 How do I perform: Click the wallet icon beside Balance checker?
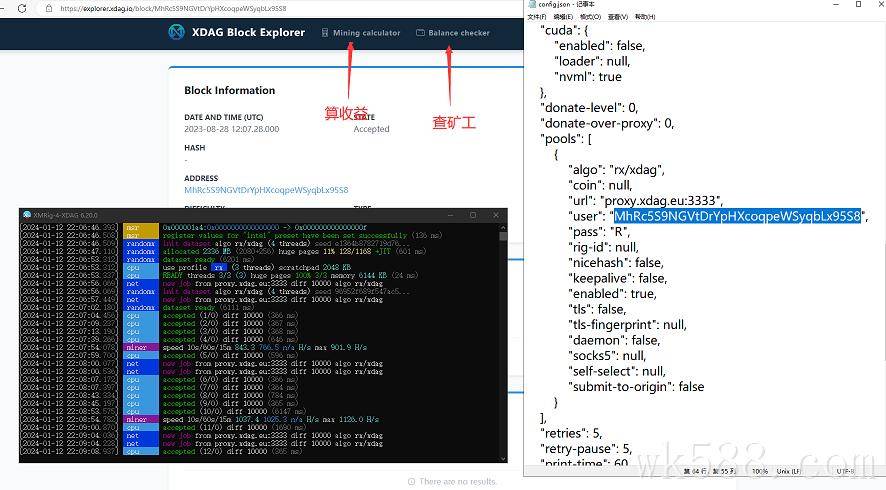pyautogui.click(x=420, y=33)
